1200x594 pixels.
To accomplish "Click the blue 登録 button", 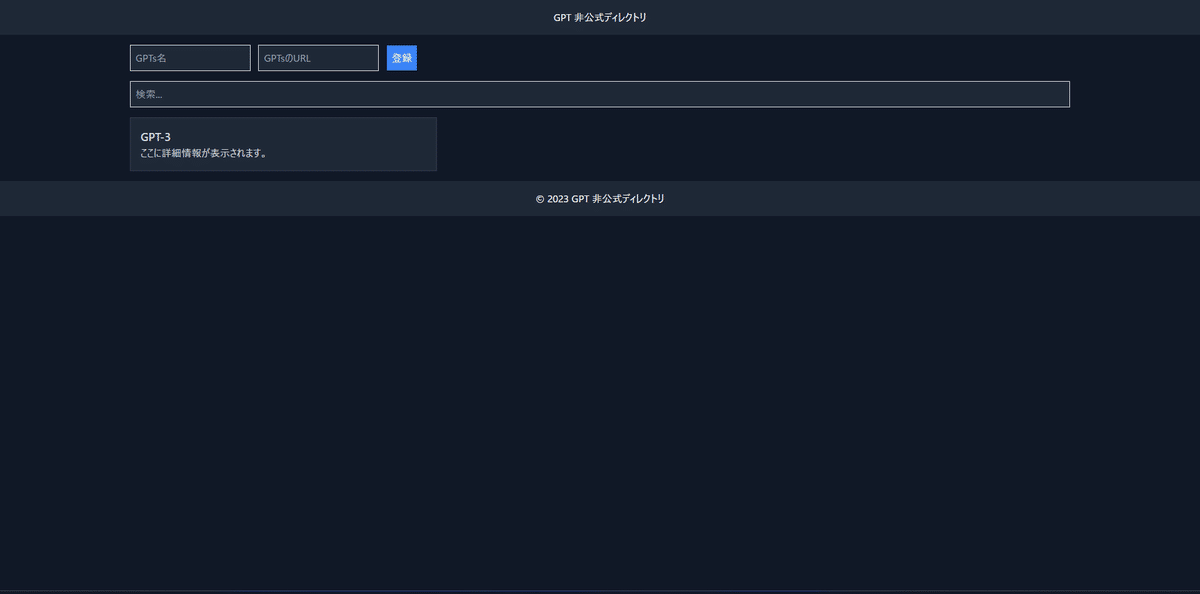I will pyautogui.click(x=402, y=58).
